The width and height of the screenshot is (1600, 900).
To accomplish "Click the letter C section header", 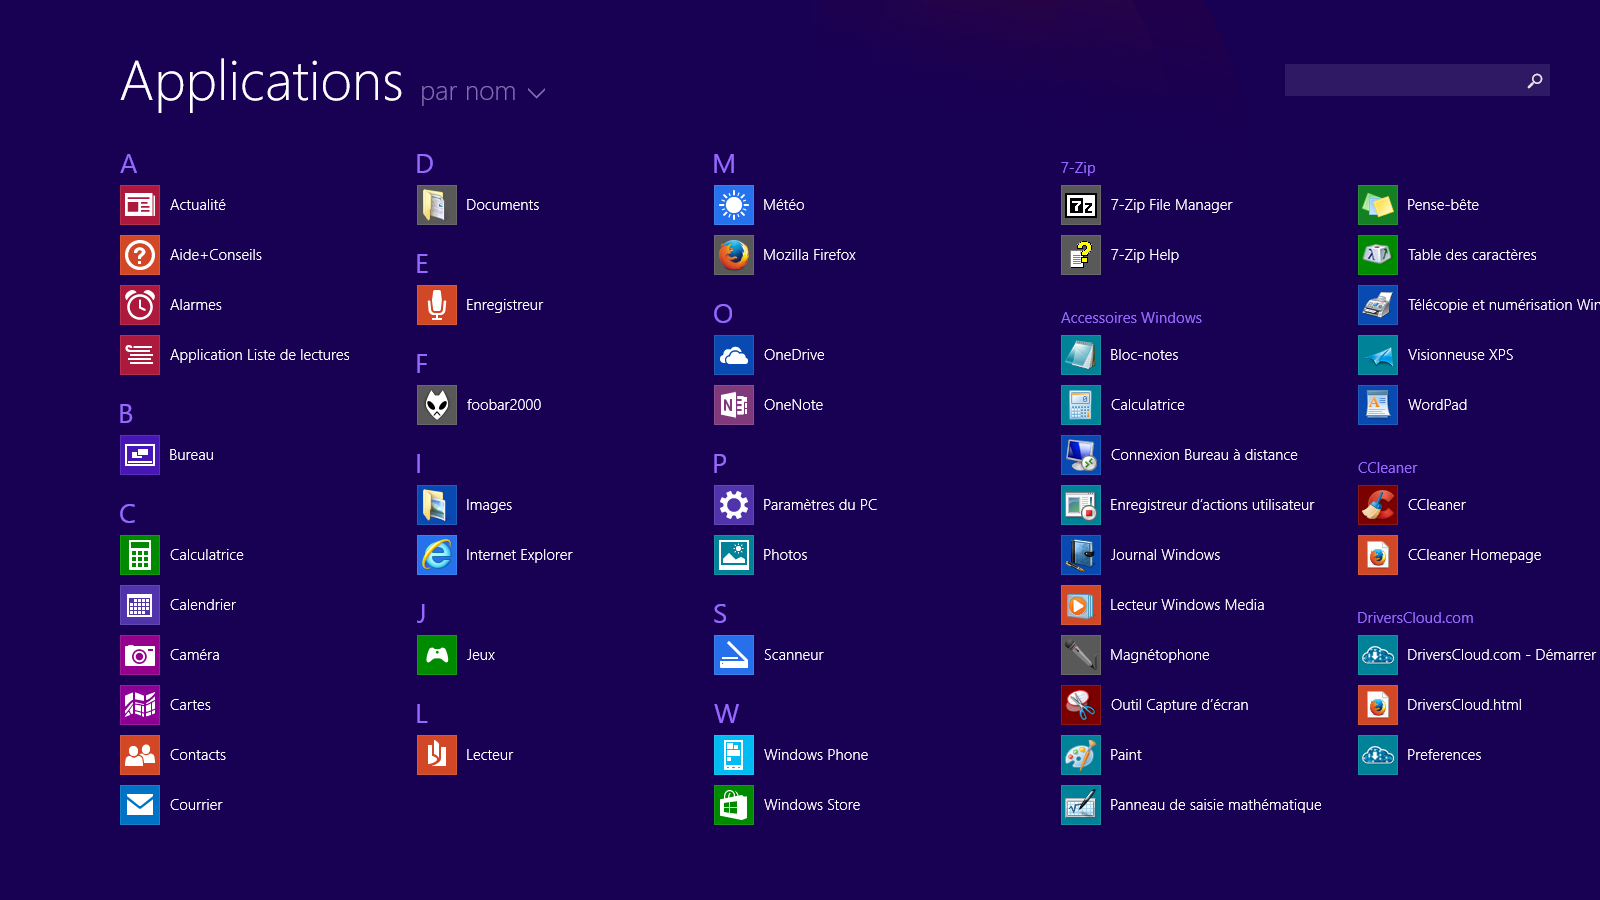I will [127, 514].
